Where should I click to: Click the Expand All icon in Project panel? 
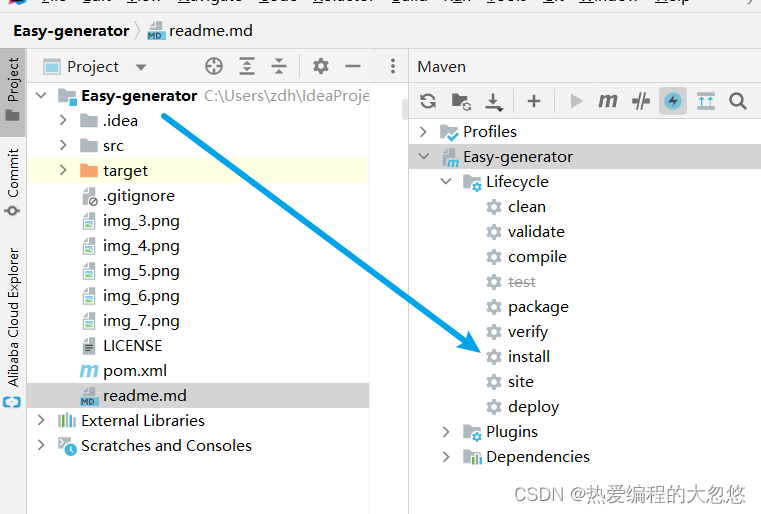247,66
